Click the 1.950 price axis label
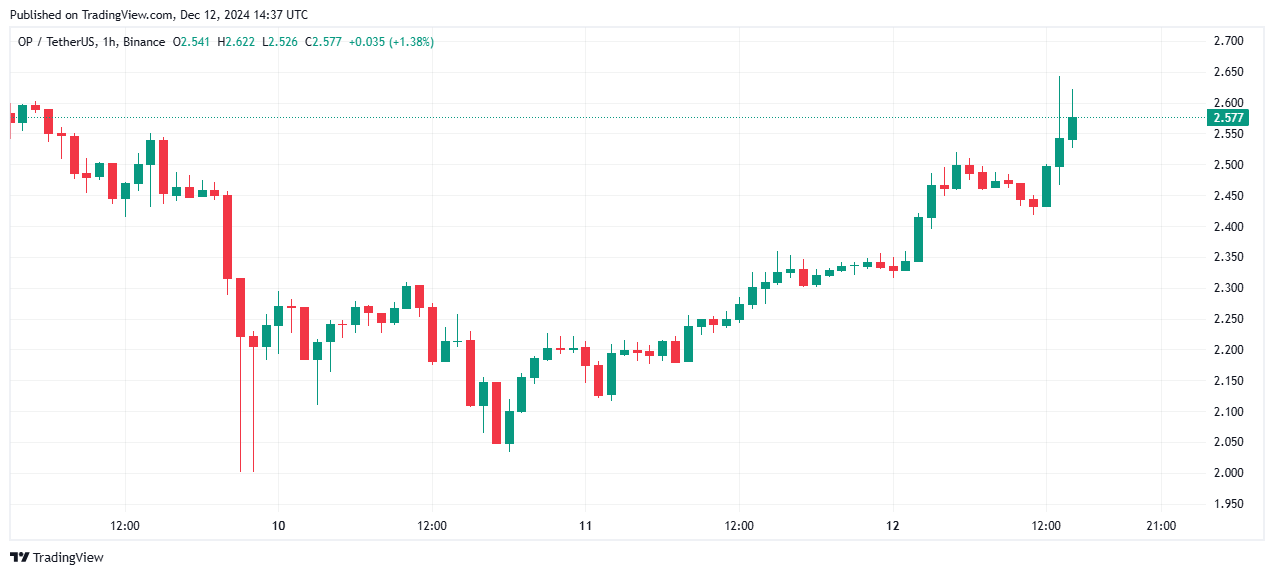Screen dimensions: 1274x575 tap(1227, 504)
